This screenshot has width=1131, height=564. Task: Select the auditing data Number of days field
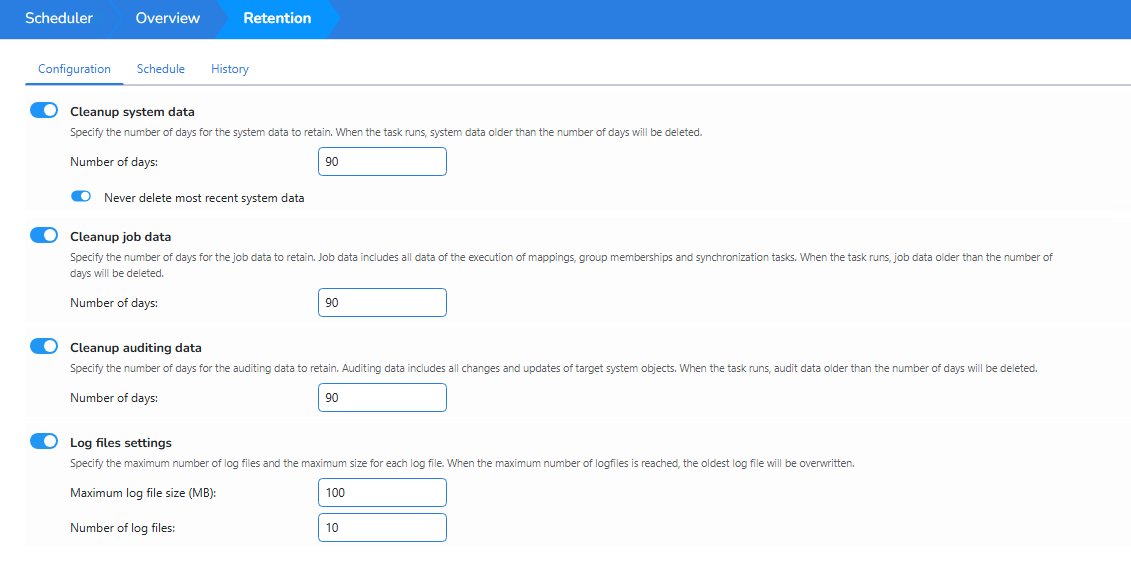click(x=382, y=398)
